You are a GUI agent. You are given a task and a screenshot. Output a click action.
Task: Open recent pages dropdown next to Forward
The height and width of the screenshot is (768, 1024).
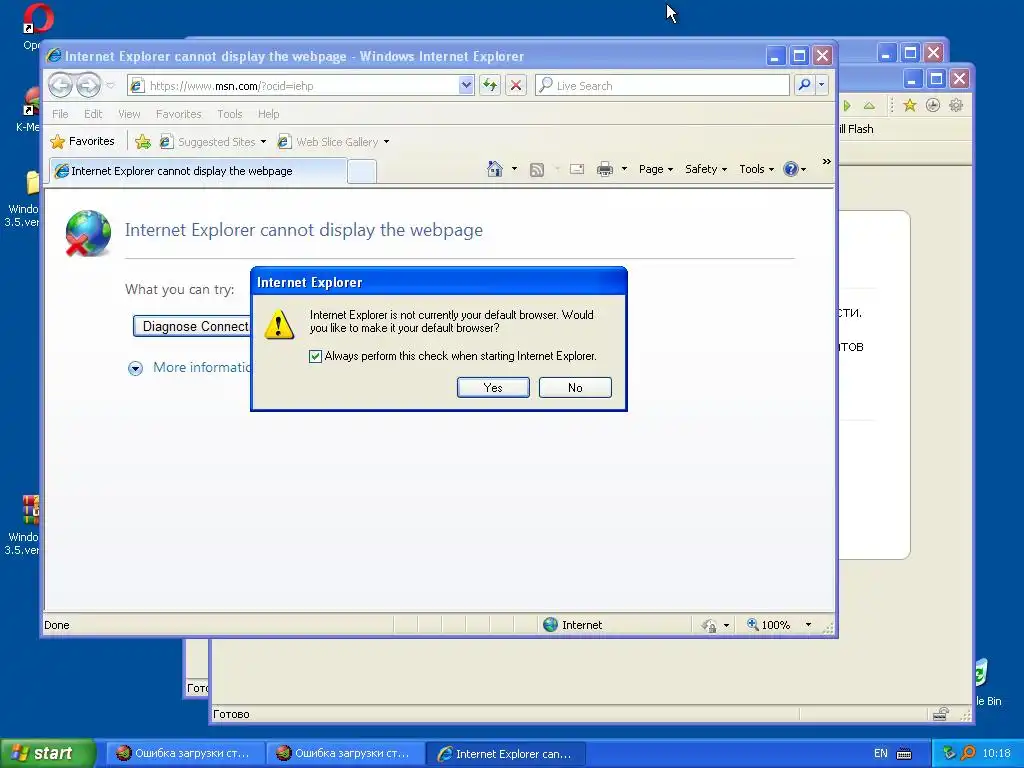tap(110, 86)
